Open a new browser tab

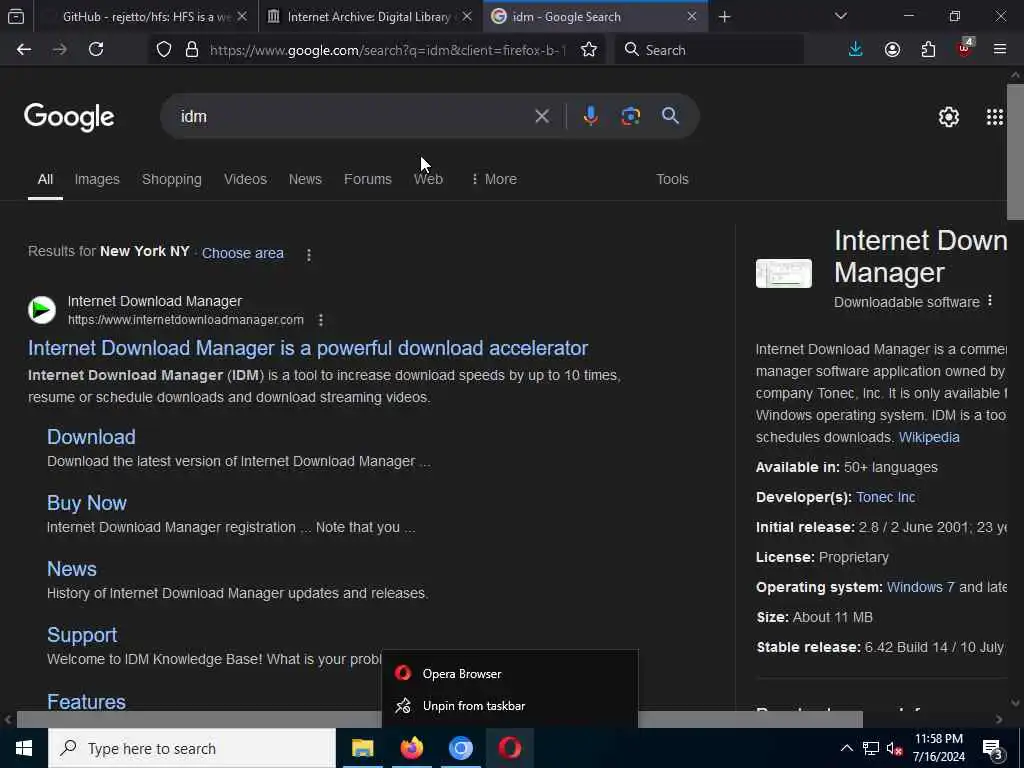pyautogui.click(x=724, y=17)
